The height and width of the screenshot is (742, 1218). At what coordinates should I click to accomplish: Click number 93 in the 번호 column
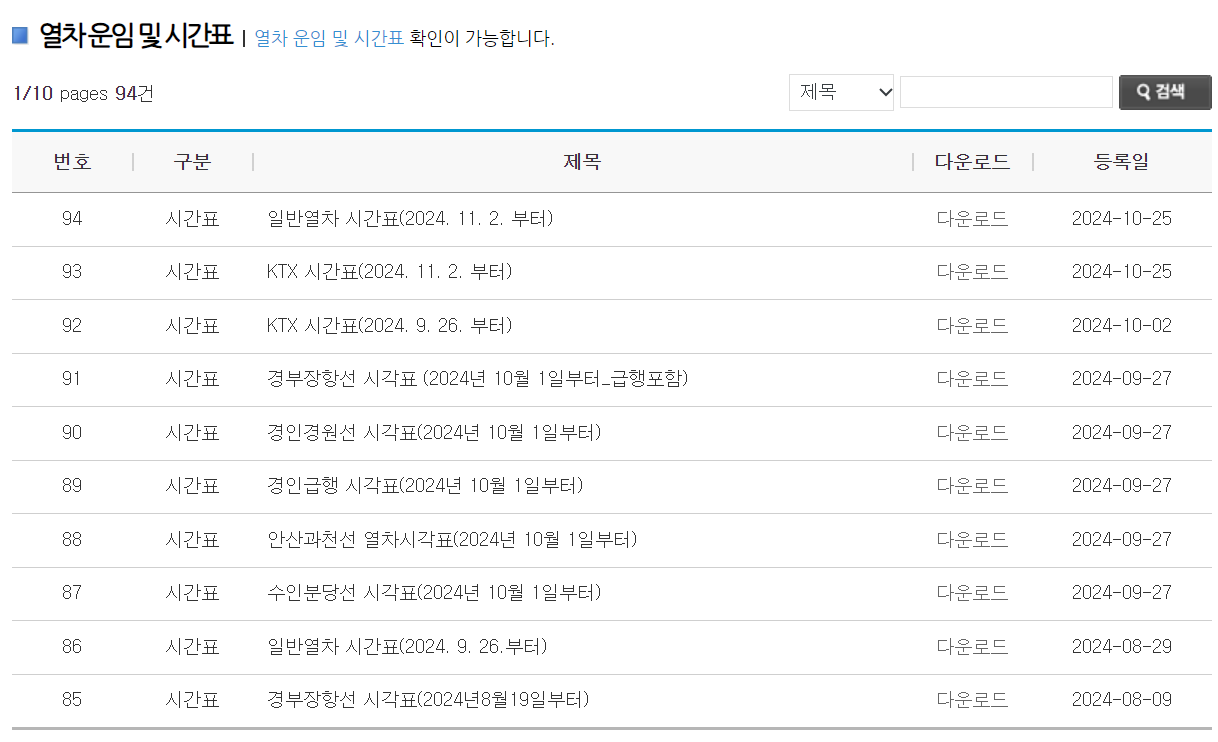click(x=72, y=272)
